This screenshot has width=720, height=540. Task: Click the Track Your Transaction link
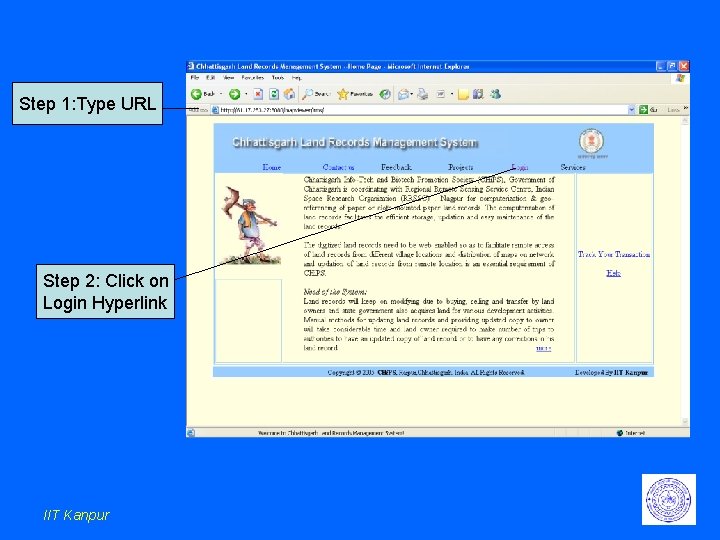614,254
